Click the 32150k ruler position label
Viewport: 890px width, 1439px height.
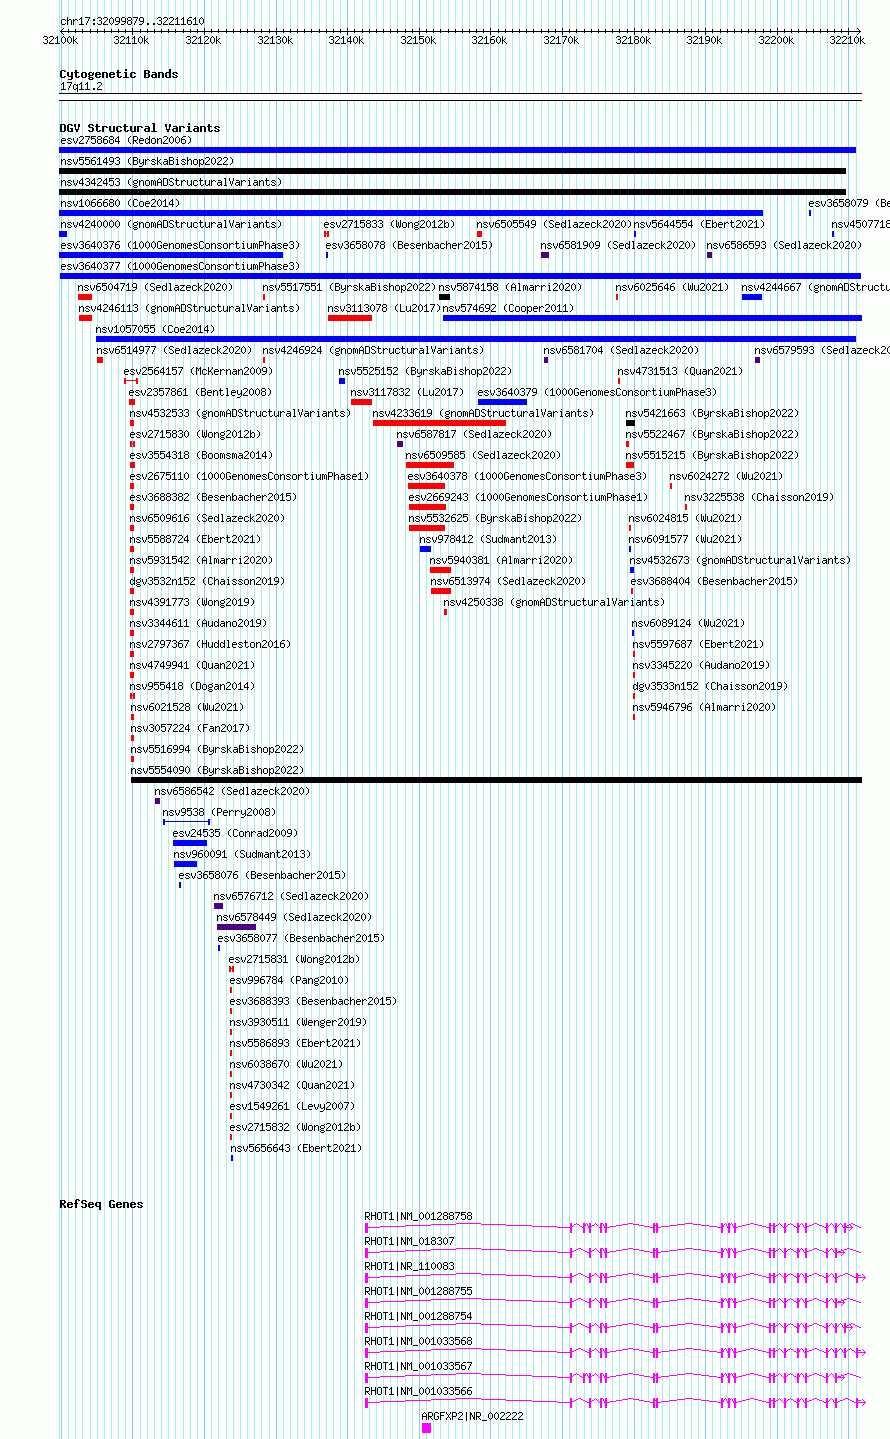tap(418, 40)
